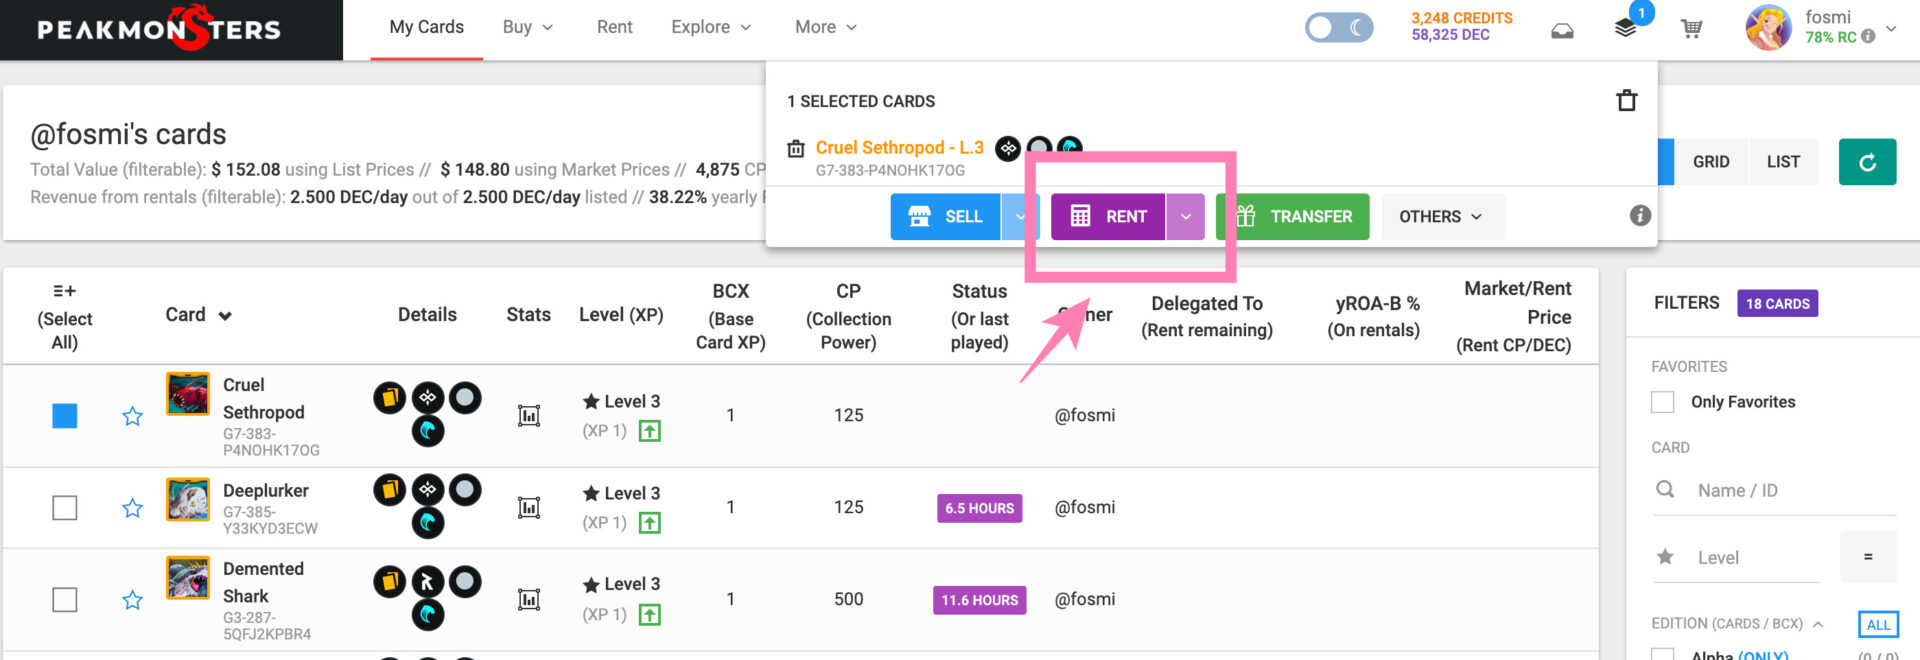Viewport: 1920px width, 660px height.
Task: Click gold card icon in Cruel Sethropod details
Action: (390, 398)
